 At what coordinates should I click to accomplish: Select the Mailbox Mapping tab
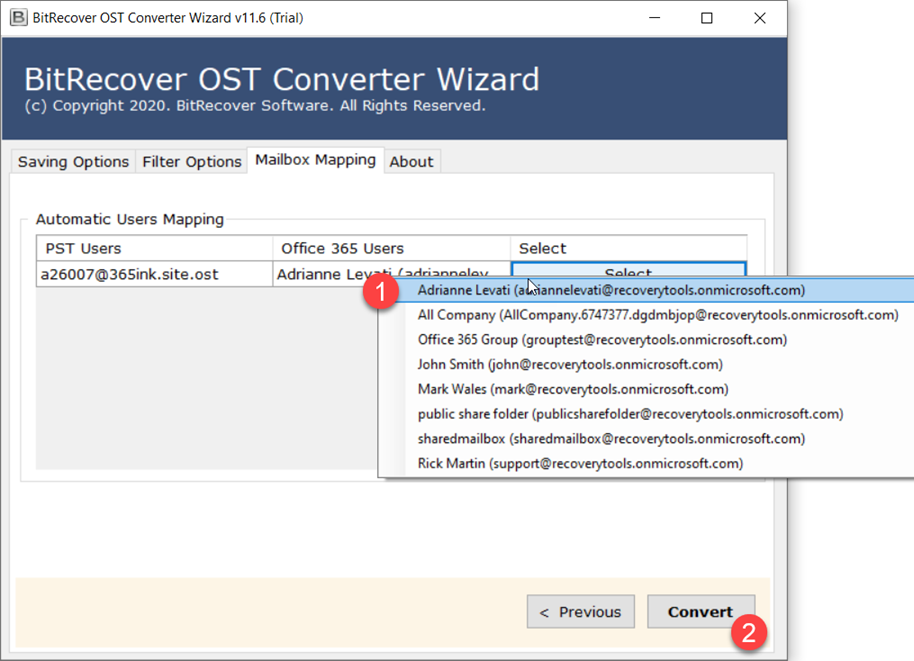(315, 160)
